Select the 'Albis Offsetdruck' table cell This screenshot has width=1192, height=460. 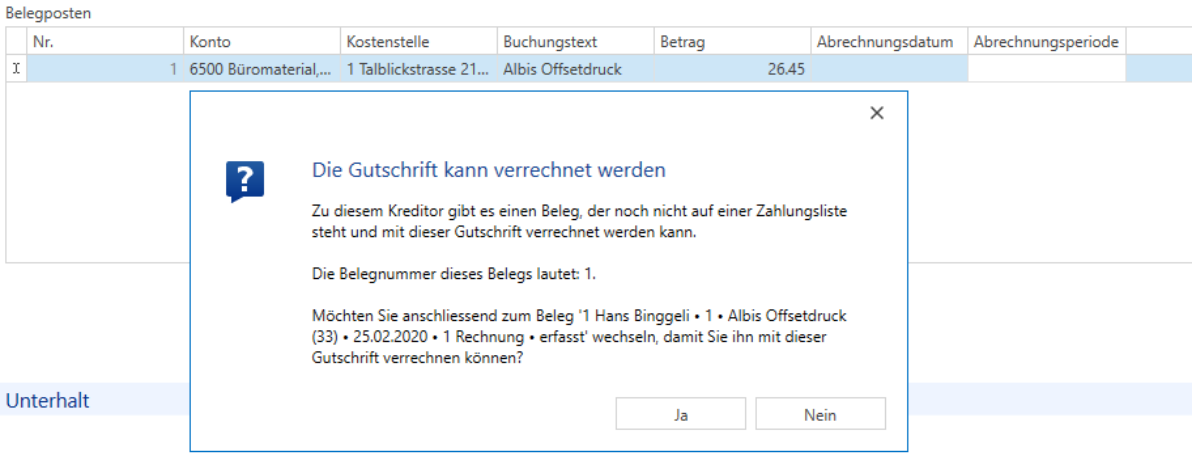[x=575, y=69]
